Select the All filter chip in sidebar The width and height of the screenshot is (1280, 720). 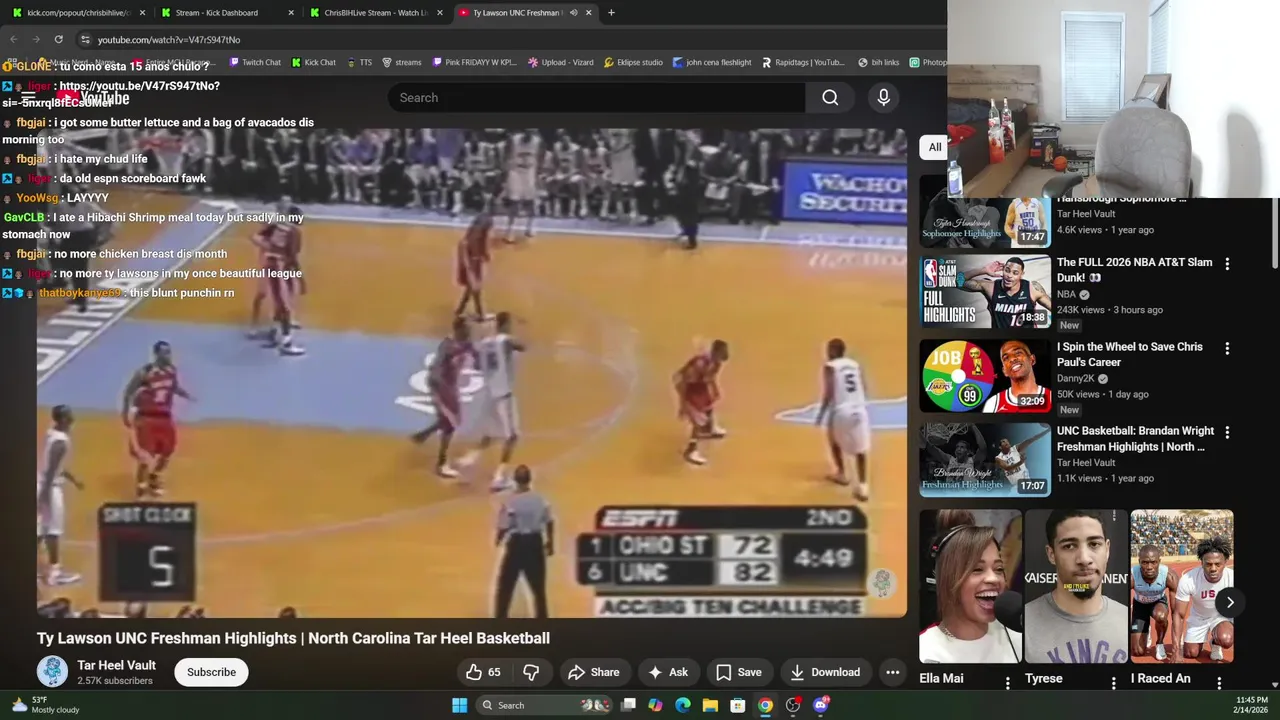(x=934, y=147)
